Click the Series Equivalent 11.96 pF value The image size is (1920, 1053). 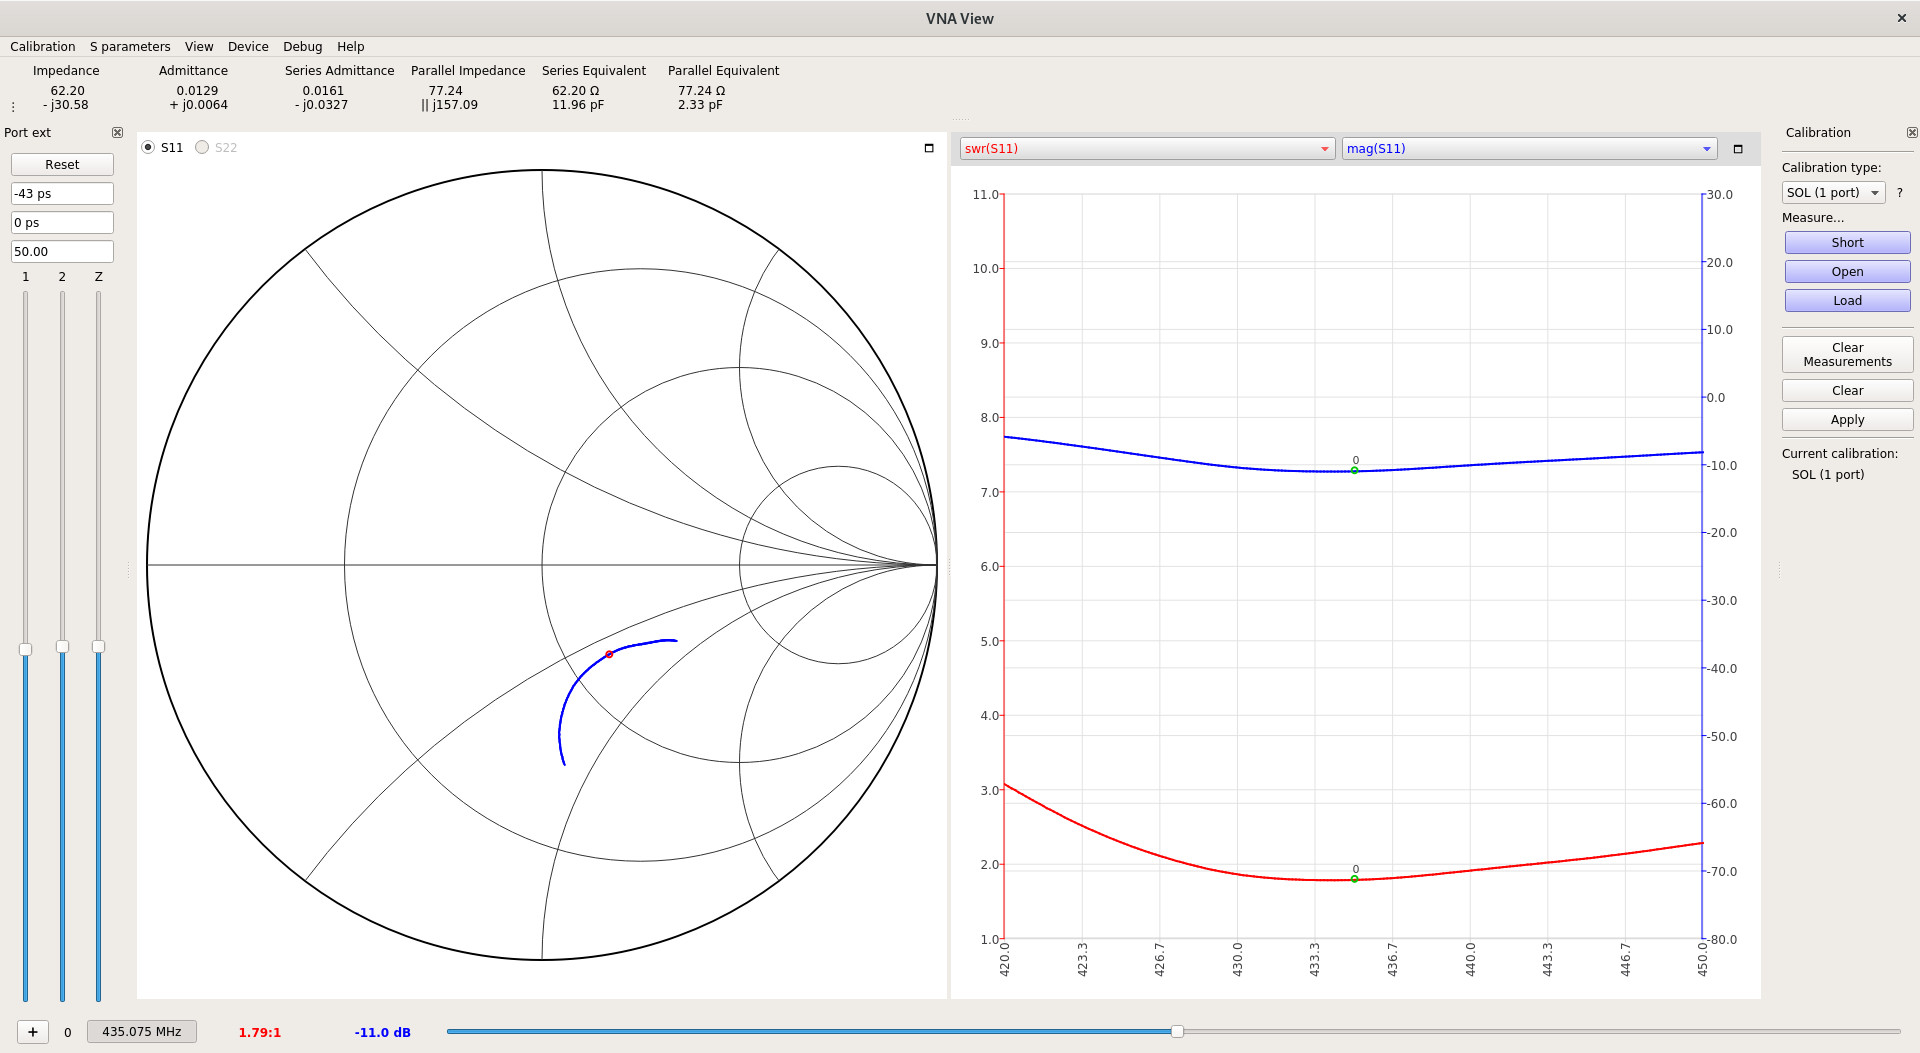pyautogui.click(x=578, y=105)
